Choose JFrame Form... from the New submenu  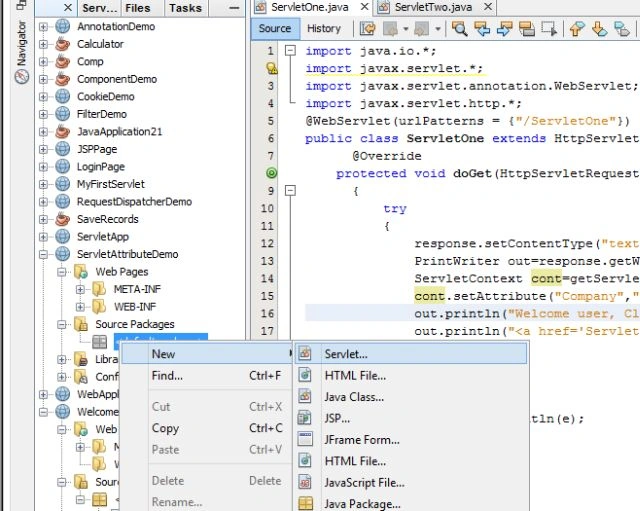(411, 440)
